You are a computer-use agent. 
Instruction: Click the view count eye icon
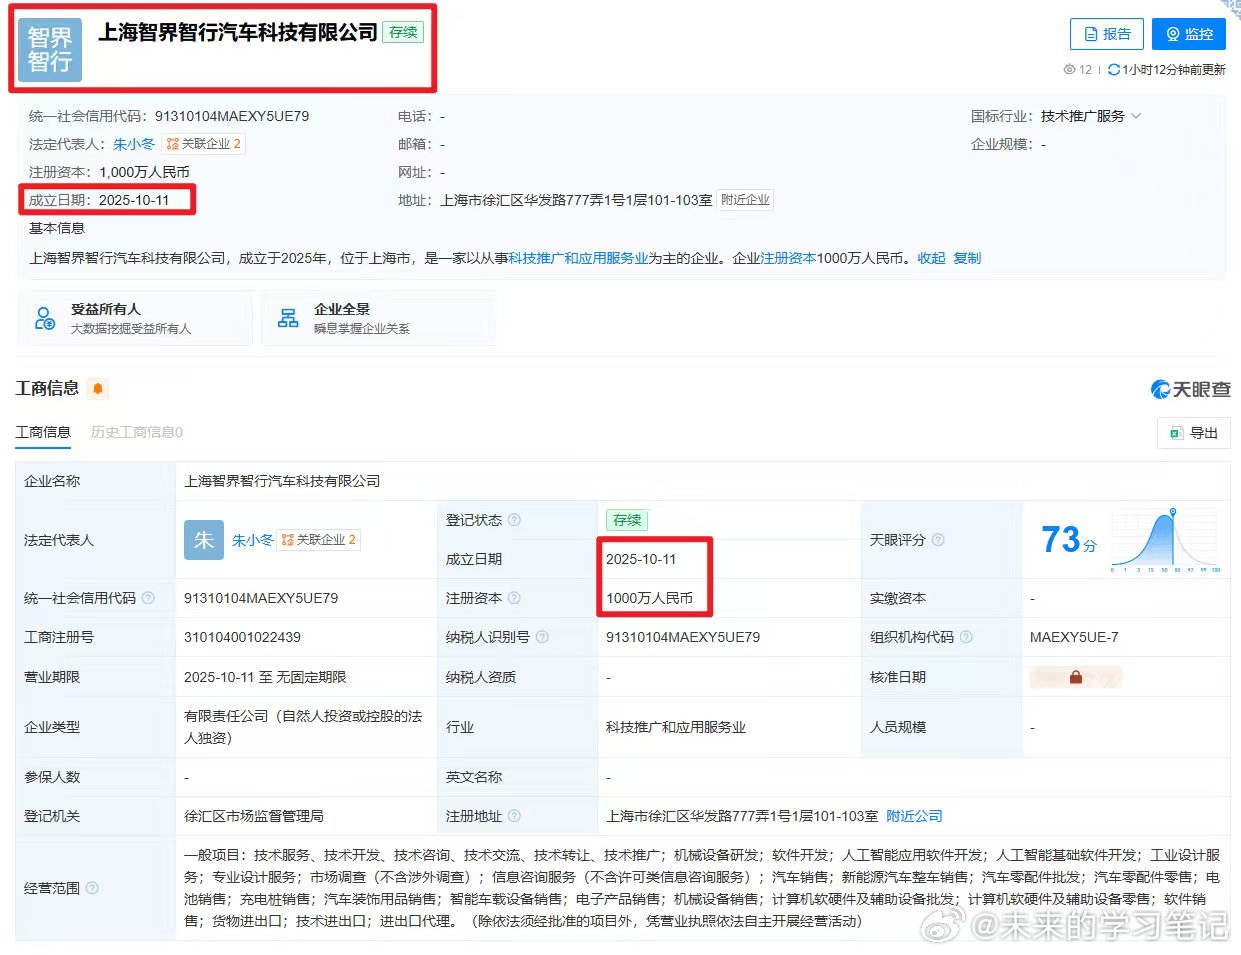pyautogui.click(x=1068, y=69)
